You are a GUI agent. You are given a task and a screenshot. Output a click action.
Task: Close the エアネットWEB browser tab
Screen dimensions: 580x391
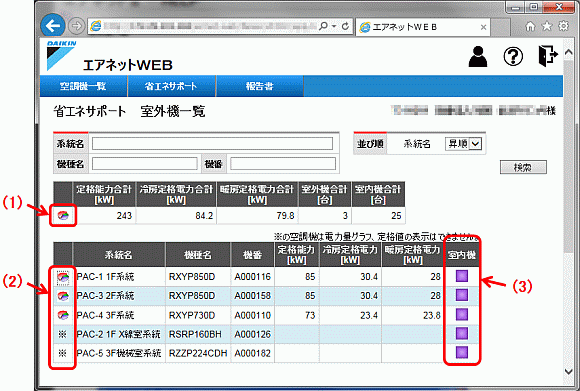483,27
